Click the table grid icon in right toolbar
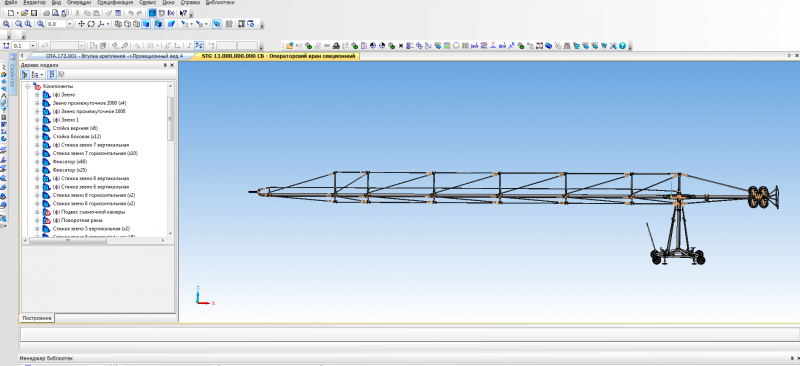Image resolution: width=800 pixels, height=366 pixels. tap(465, 45)
